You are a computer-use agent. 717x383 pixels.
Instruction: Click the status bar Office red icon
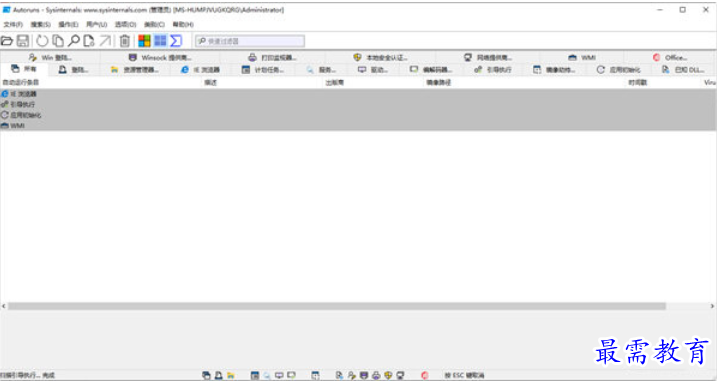[425, 376]
